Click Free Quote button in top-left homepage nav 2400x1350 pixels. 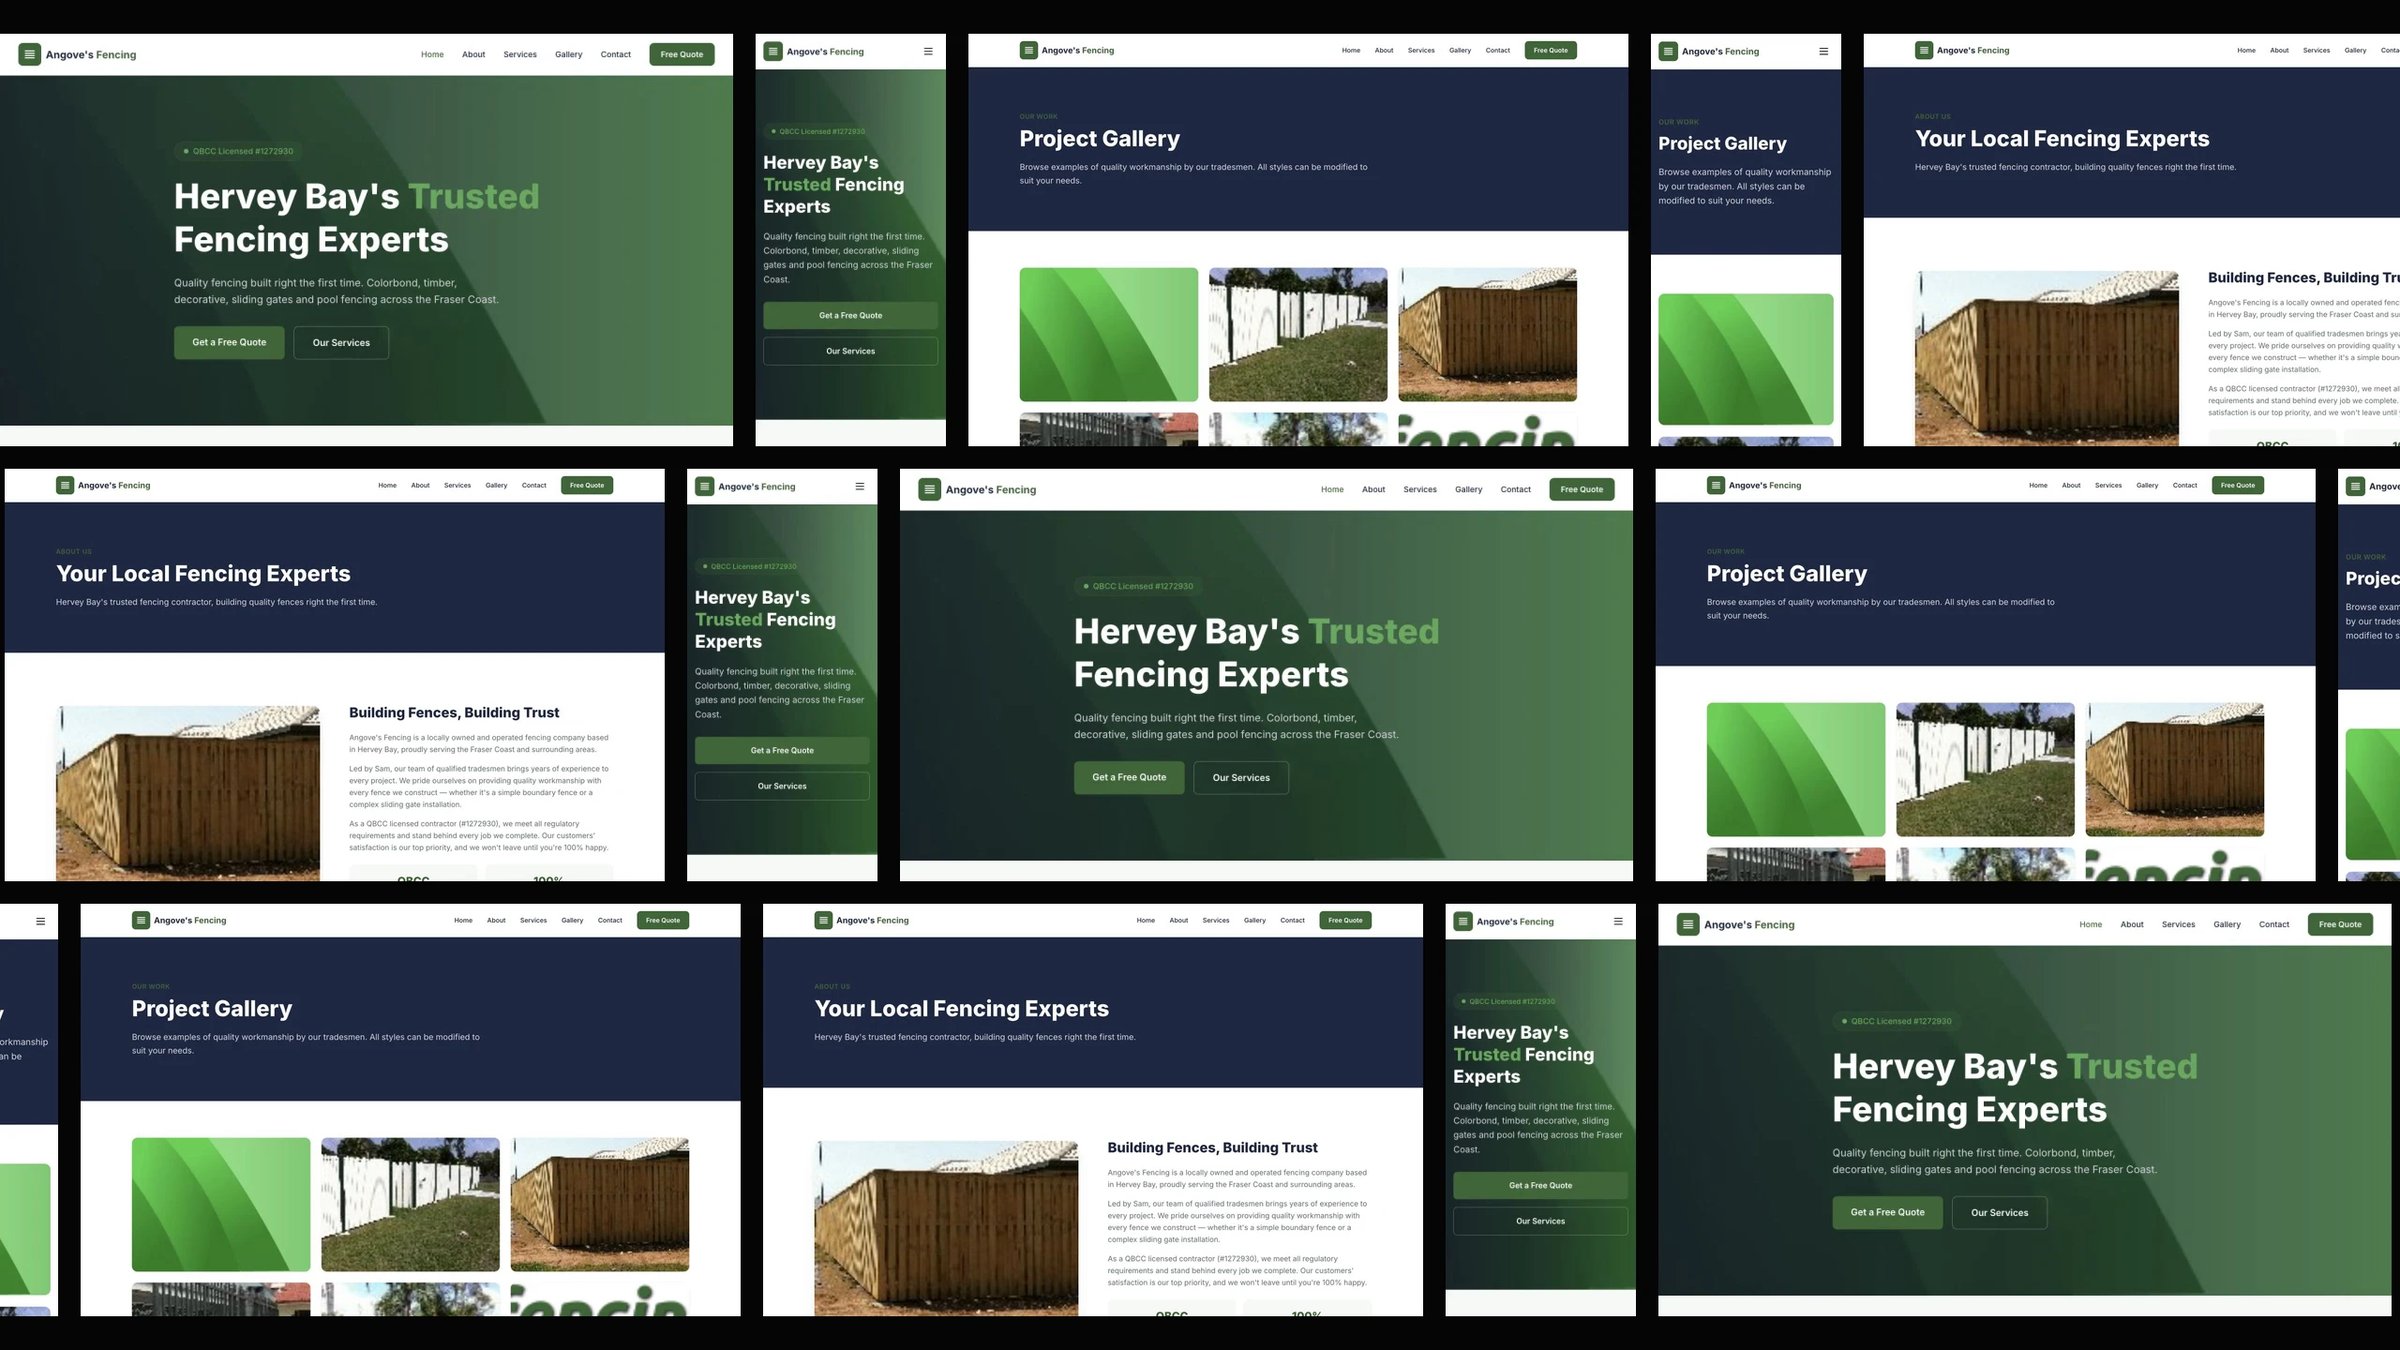[x=682, y=54]
